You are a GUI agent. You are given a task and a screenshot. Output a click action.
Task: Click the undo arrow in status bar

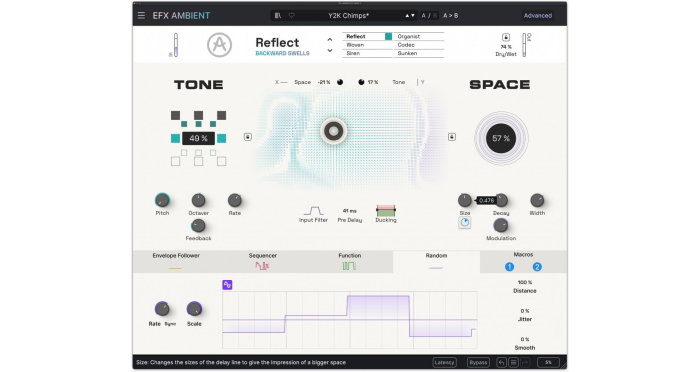pyautogui.click(x=501, y=363)
